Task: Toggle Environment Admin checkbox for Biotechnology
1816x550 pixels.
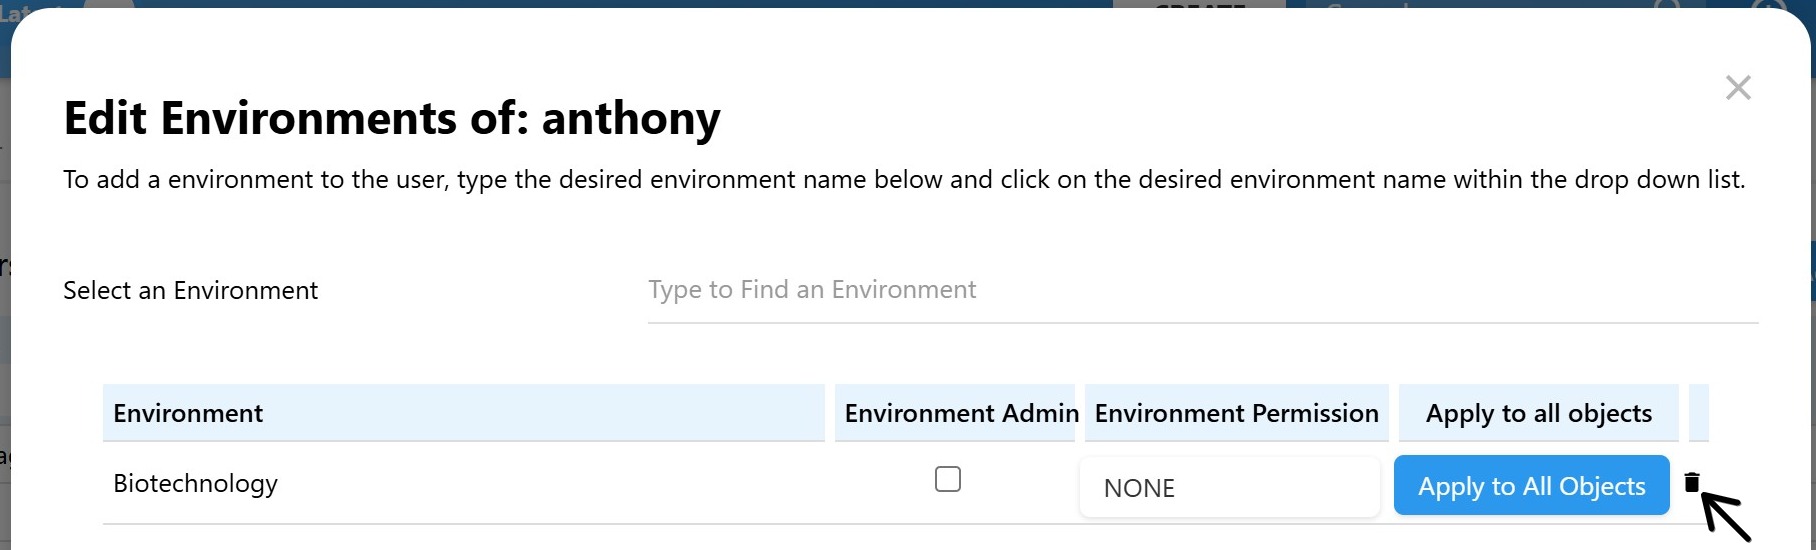Action: pos(948,479)
